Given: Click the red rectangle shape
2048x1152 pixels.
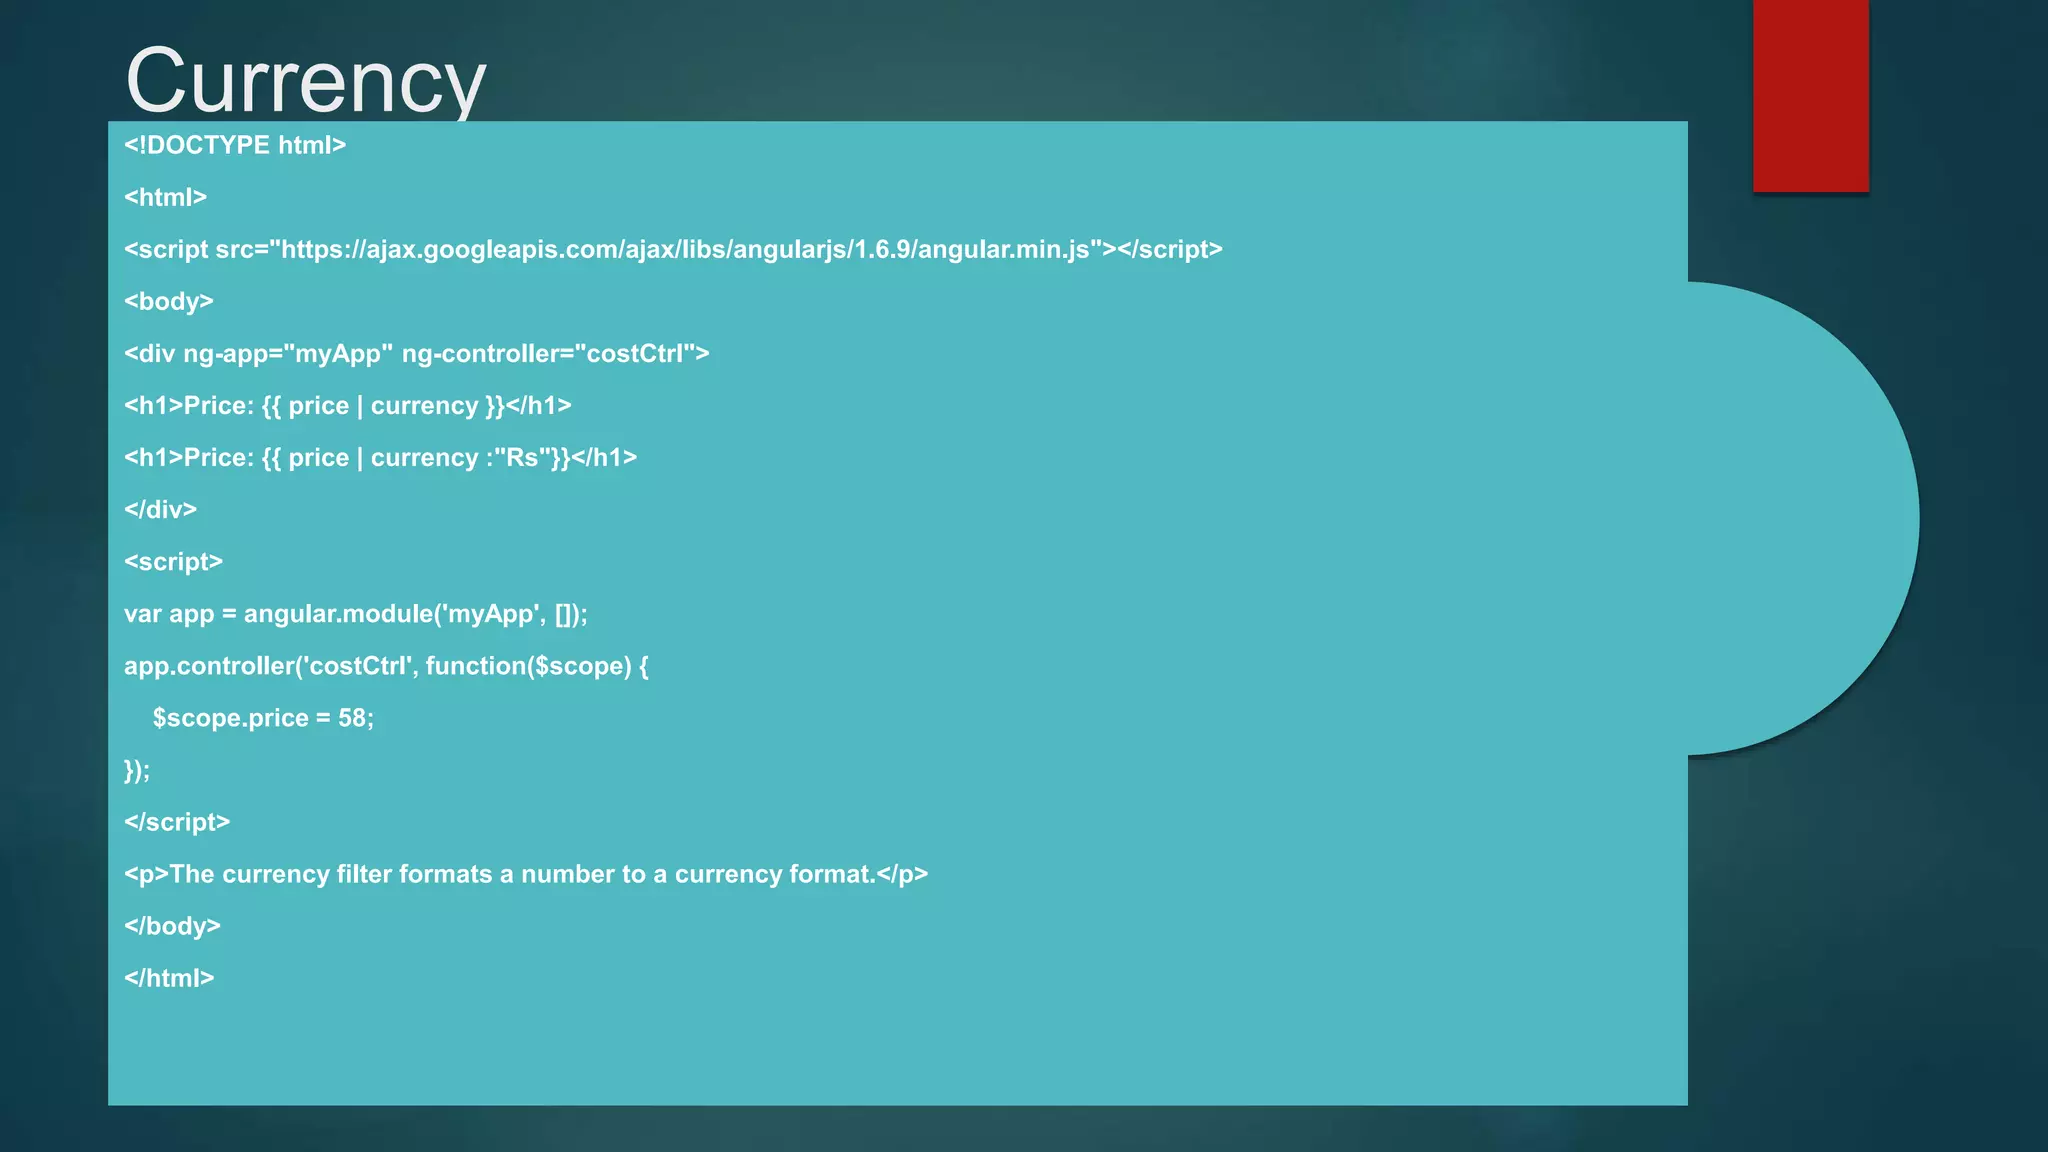Looking at the screenshot, I should pyautogui.click(x=1810, y=95).
